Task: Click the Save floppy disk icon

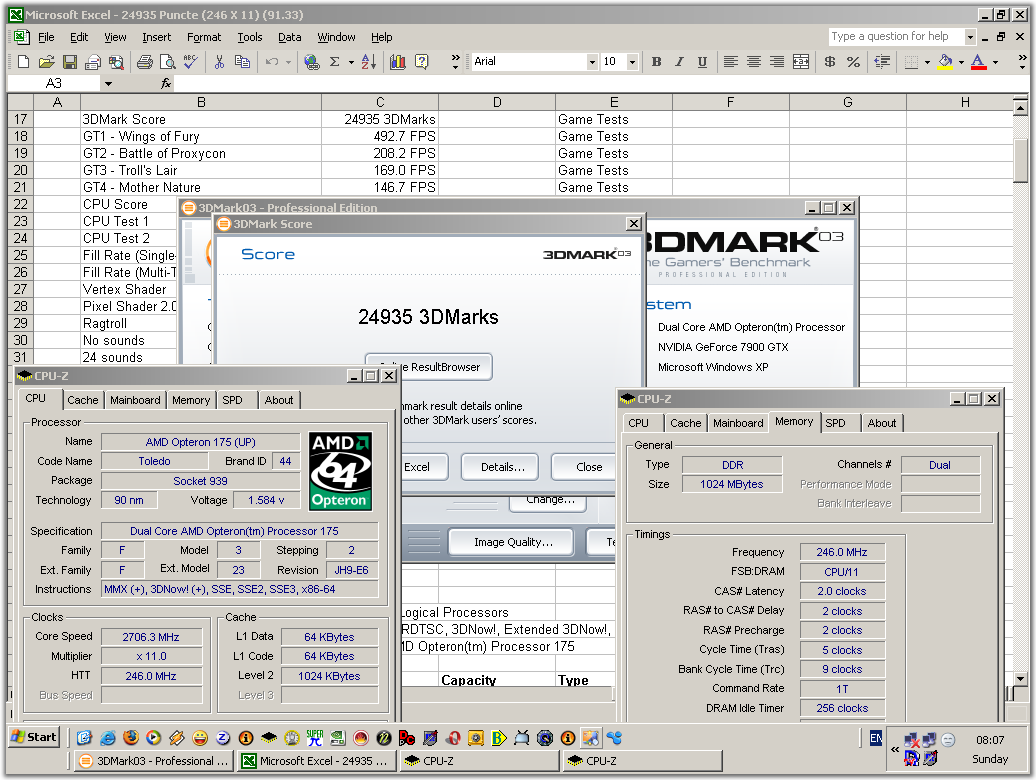Action: [69, 62]
